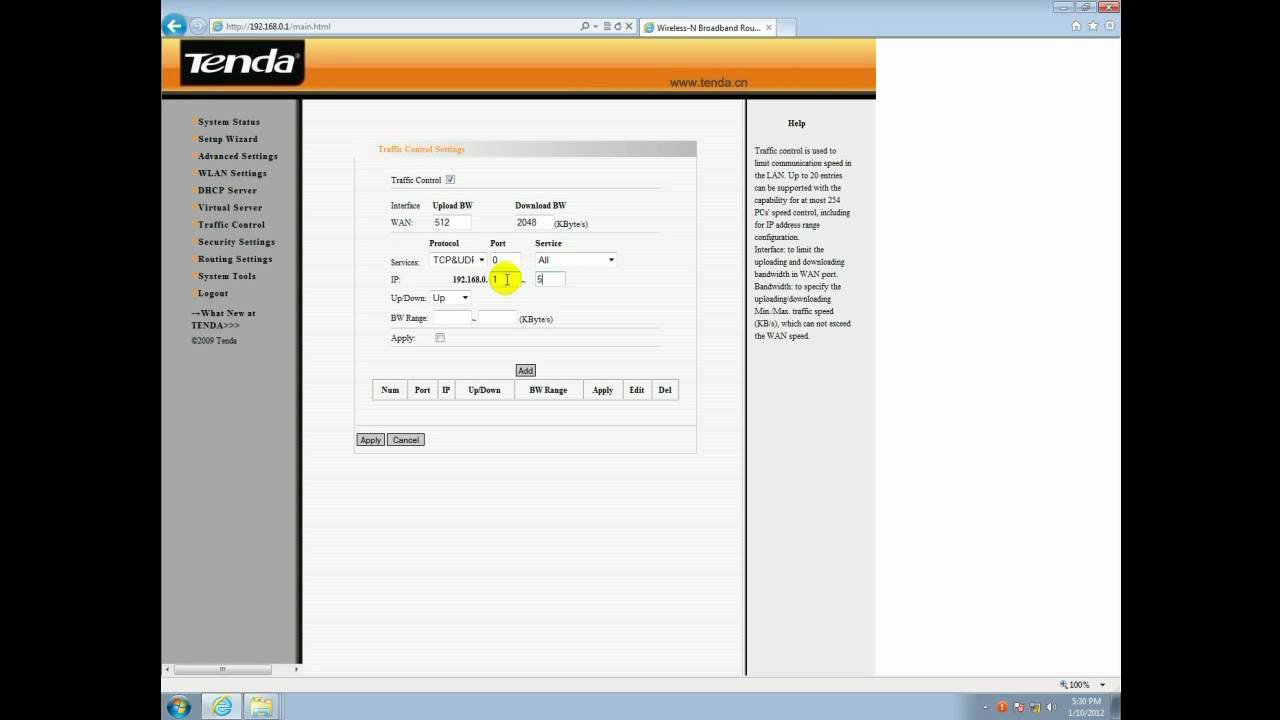Stop loading with the address bar X
Image resolution: width=1280 pixels, height=720 pixels.
(x=629, y=27)
